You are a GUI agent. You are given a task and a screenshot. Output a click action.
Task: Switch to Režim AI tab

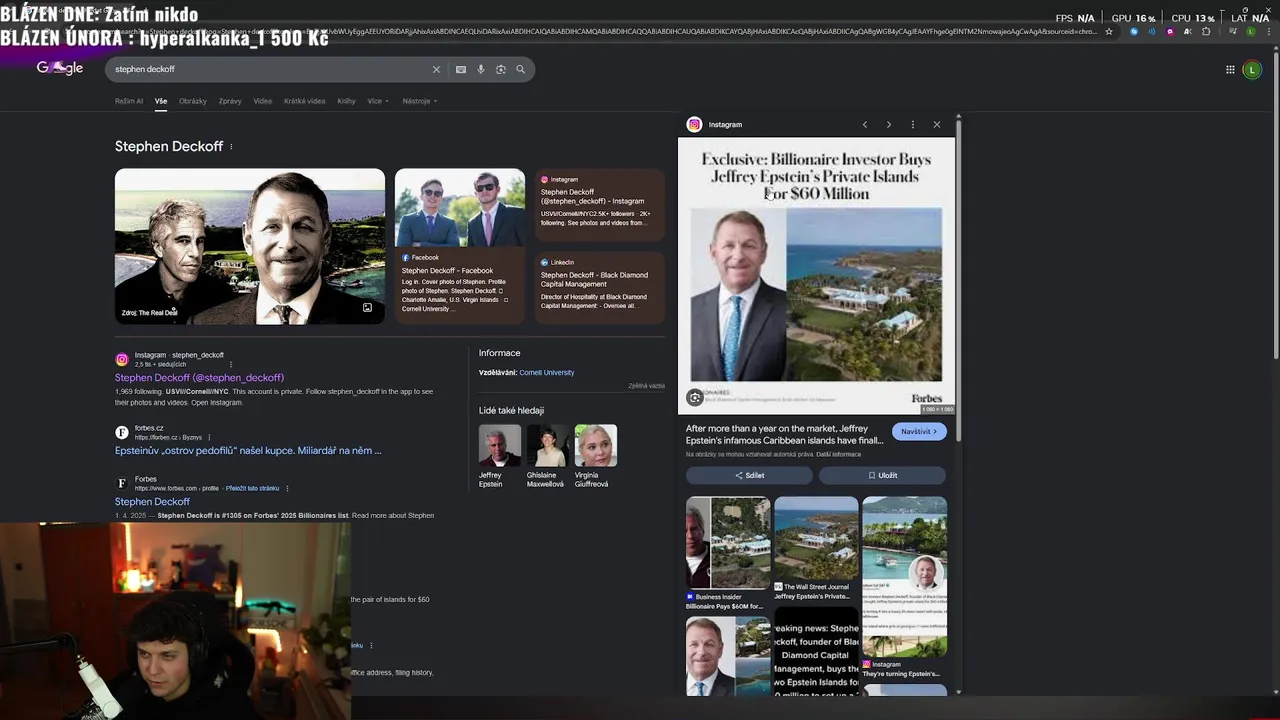[x=129, y=101]
